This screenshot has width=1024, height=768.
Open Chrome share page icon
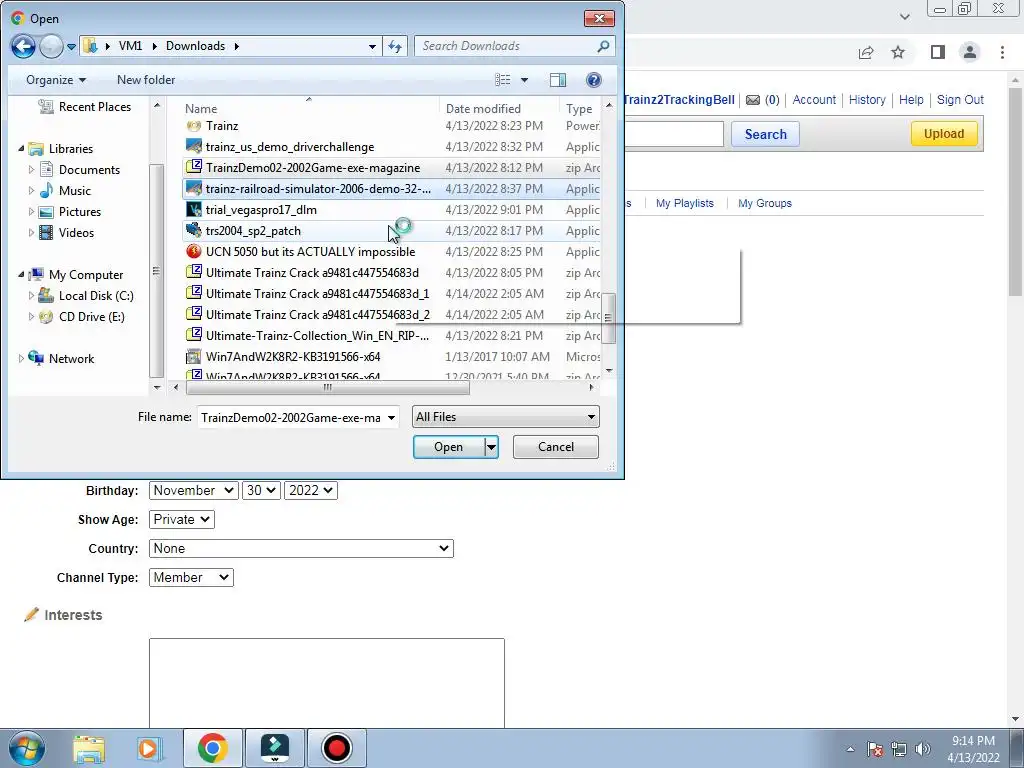(x=866, y=52)
